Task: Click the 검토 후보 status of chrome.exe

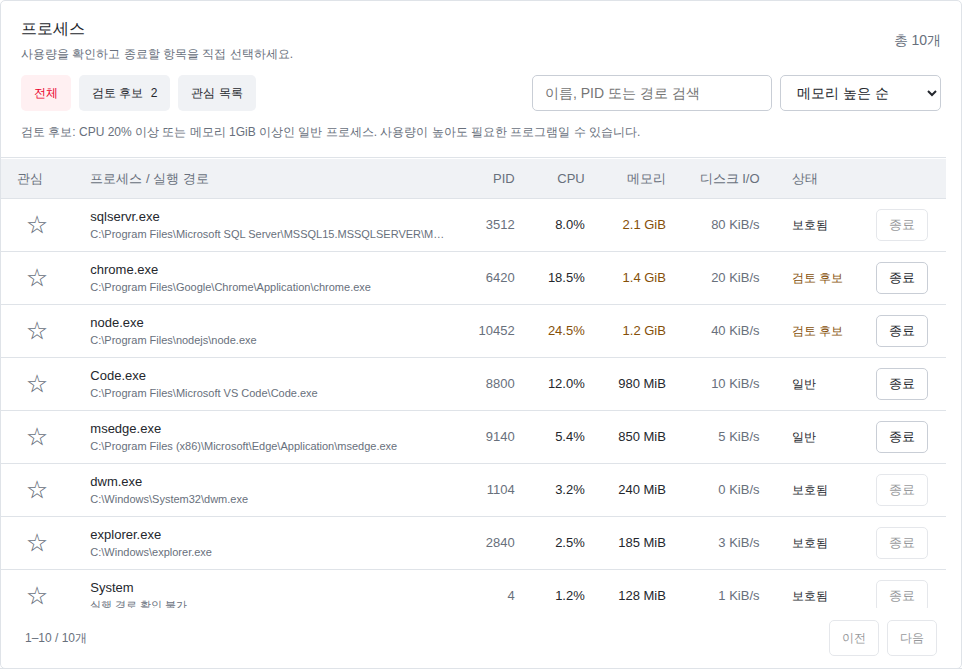Action: click(x=817, y=278)
